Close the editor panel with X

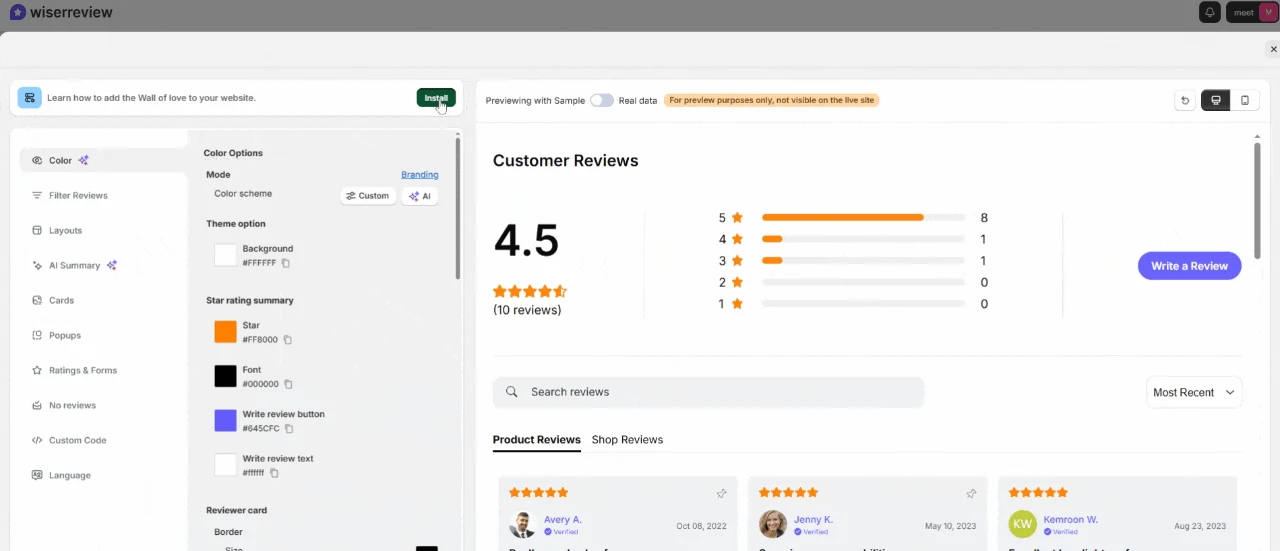pyautogui.click(x=1273, y=49)
